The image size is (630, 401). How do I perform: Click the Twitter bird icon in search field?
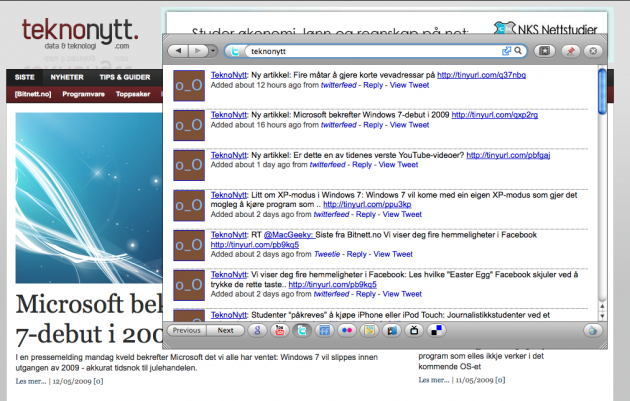(235, 51)
